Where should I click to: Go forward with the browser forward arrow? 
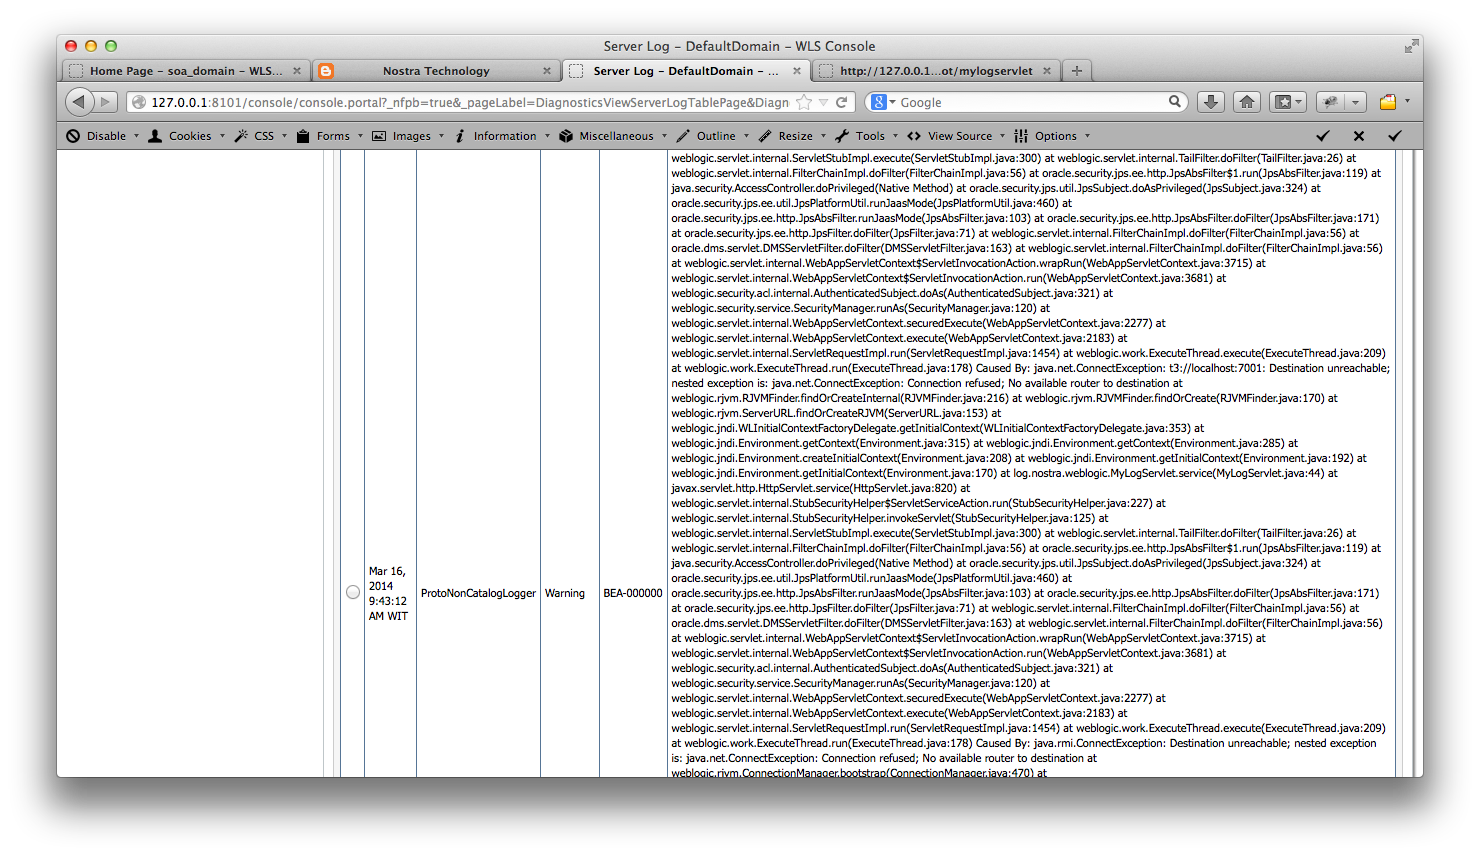coord(106,102)
